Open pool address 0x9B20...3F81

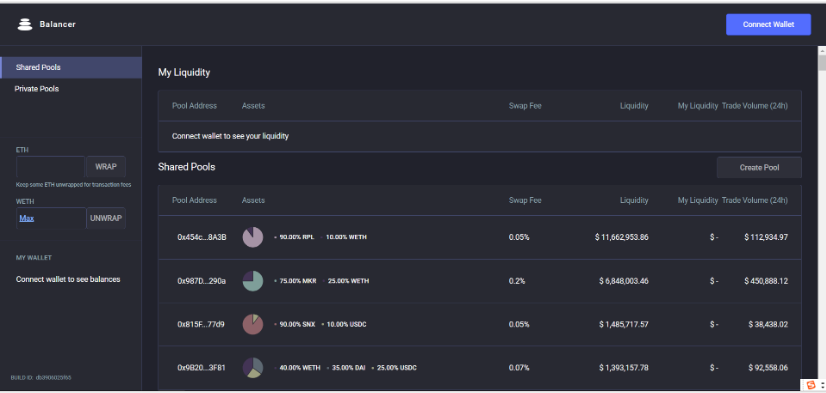coord(201,367)
